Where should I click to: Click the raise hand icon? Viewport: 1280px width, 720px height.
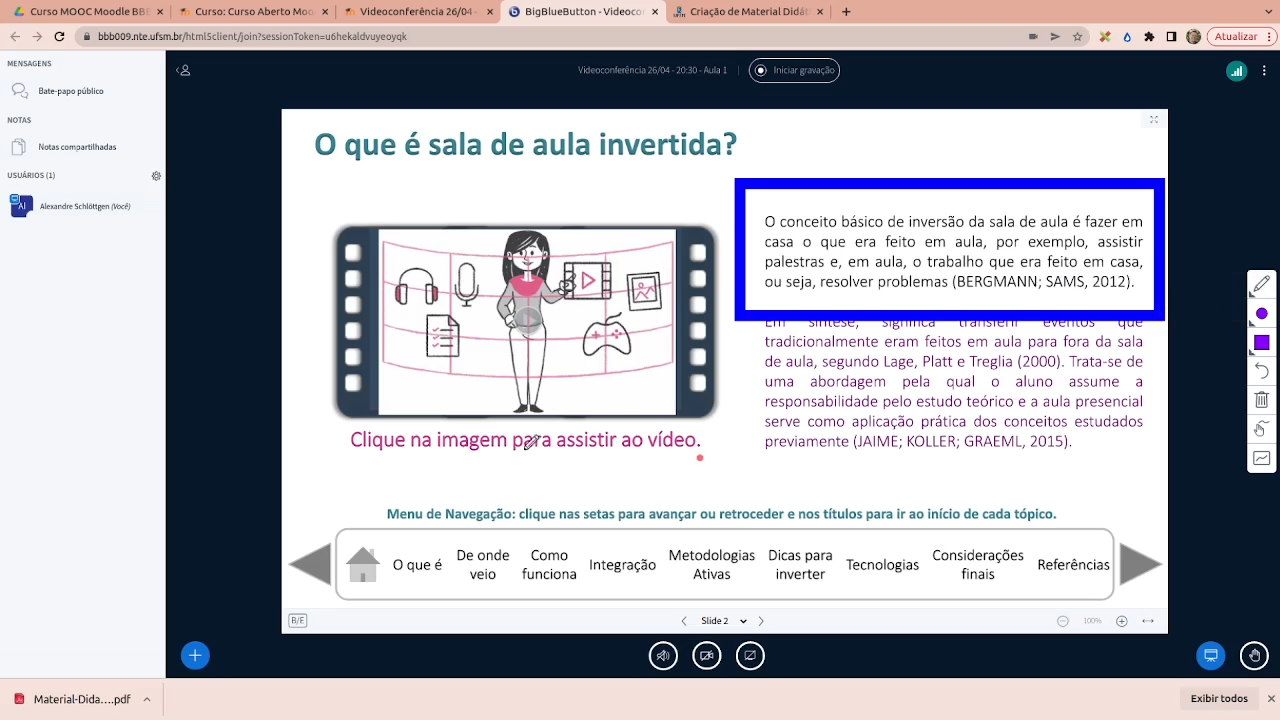click(1254, 656)
